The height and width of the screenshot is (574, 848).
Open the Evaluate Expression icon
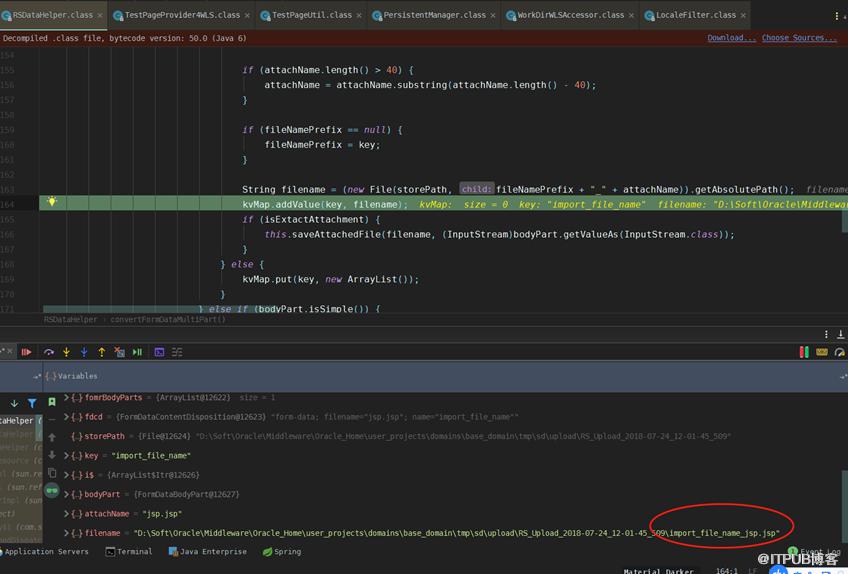[160, 352]
